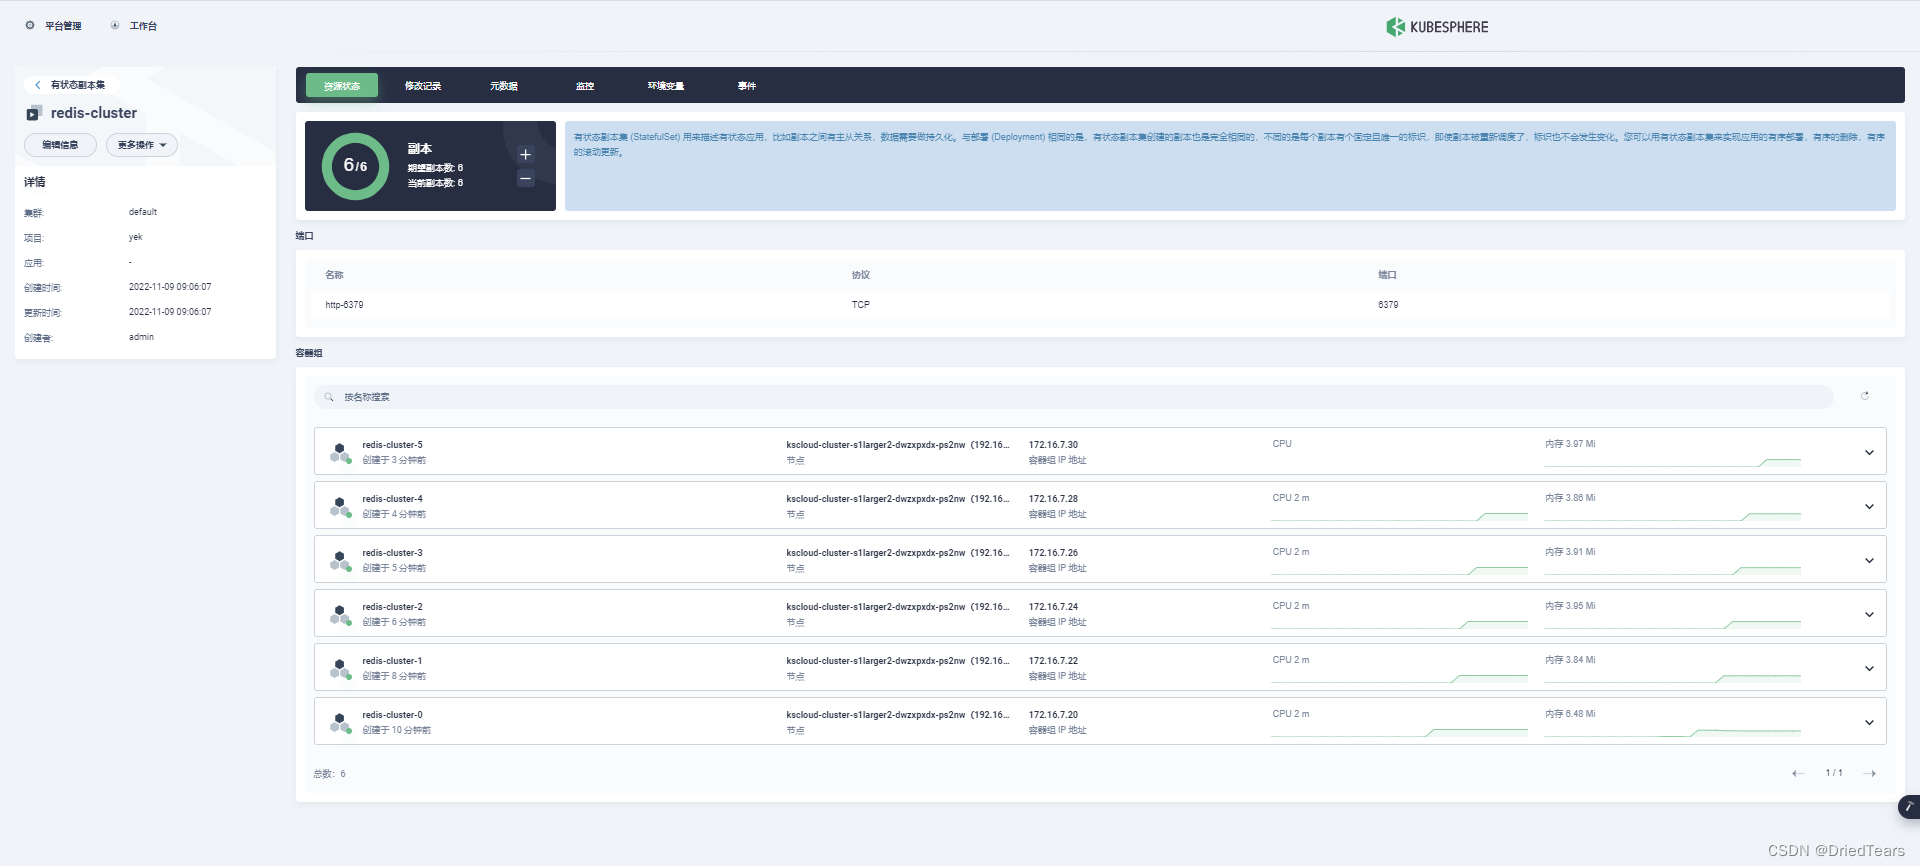Click the 工作台 workbench icon
The height and width of the screenshot is (866, 1920).
pos(115,25)
